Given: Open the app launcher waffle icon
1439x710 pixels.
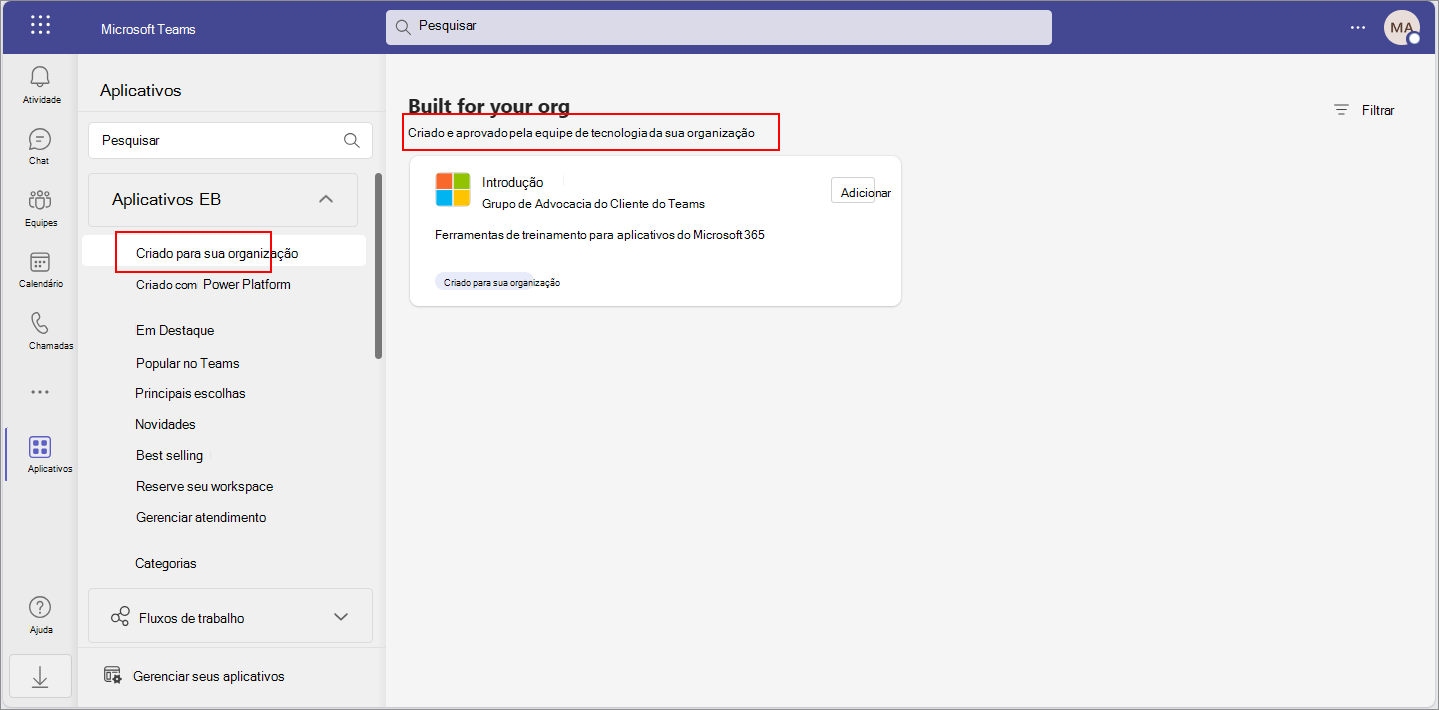Looking at the screenshot, I should (x=40, y=26).
